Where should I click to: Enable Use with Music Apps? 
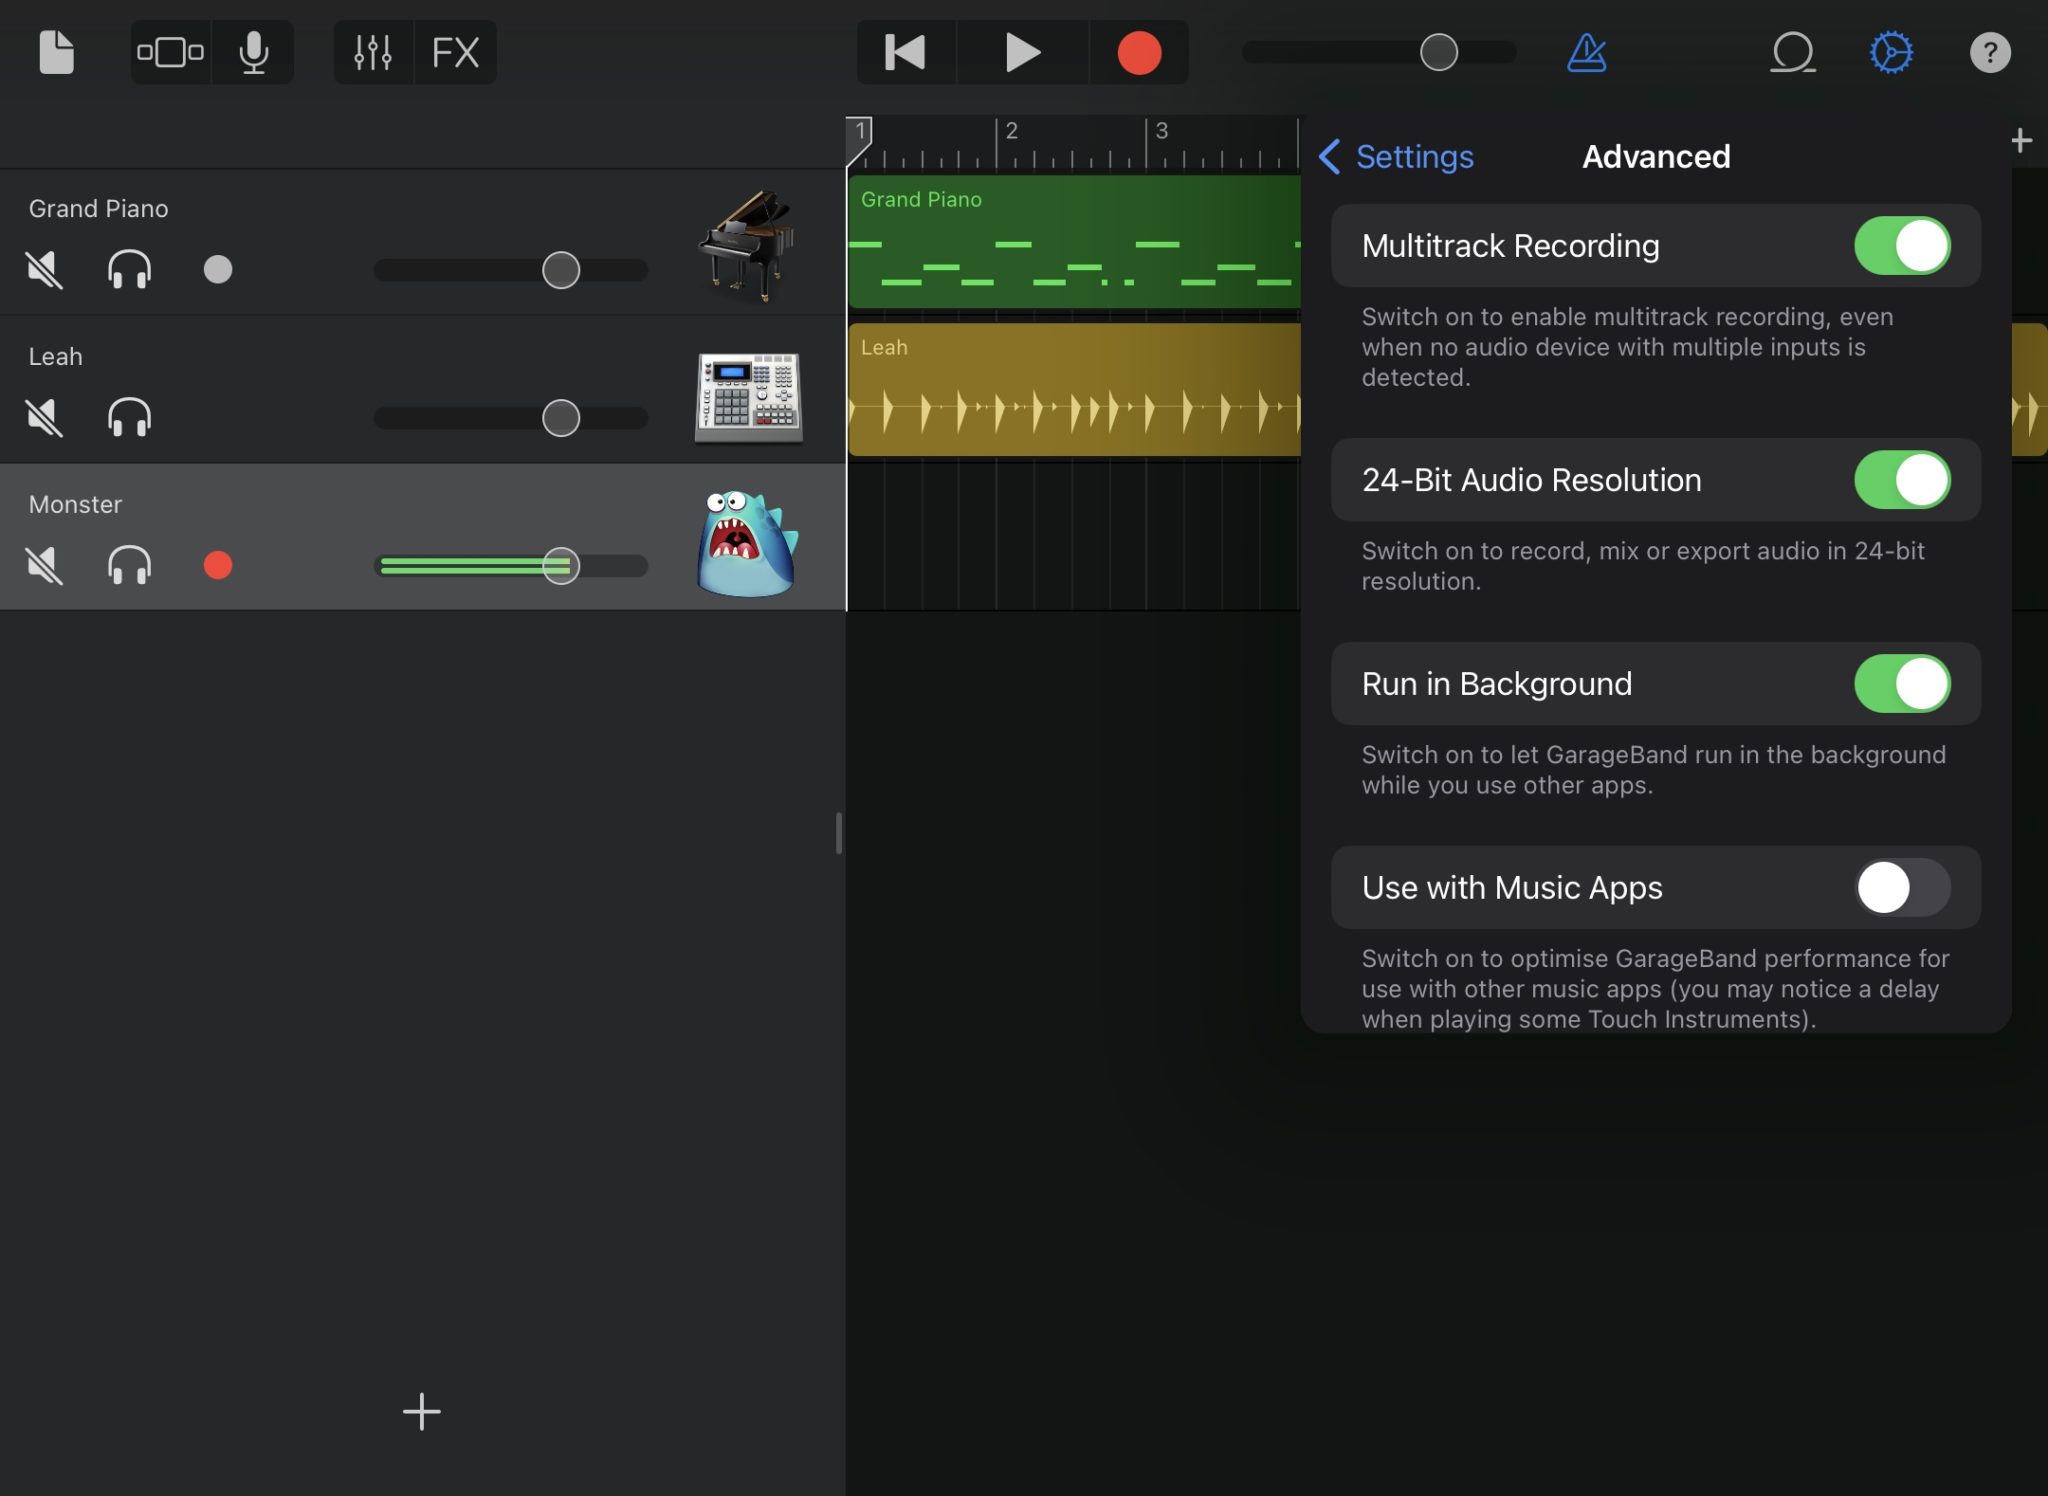(1899, 887)
